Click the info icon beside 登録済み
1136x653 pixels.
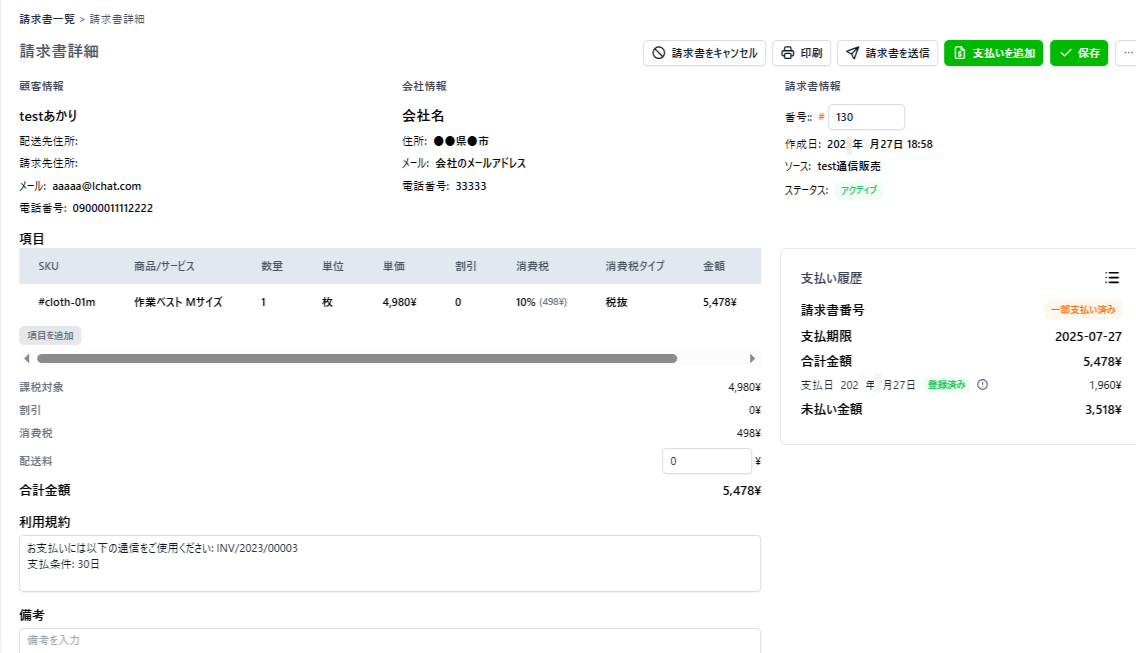click(x=982, y=385)
